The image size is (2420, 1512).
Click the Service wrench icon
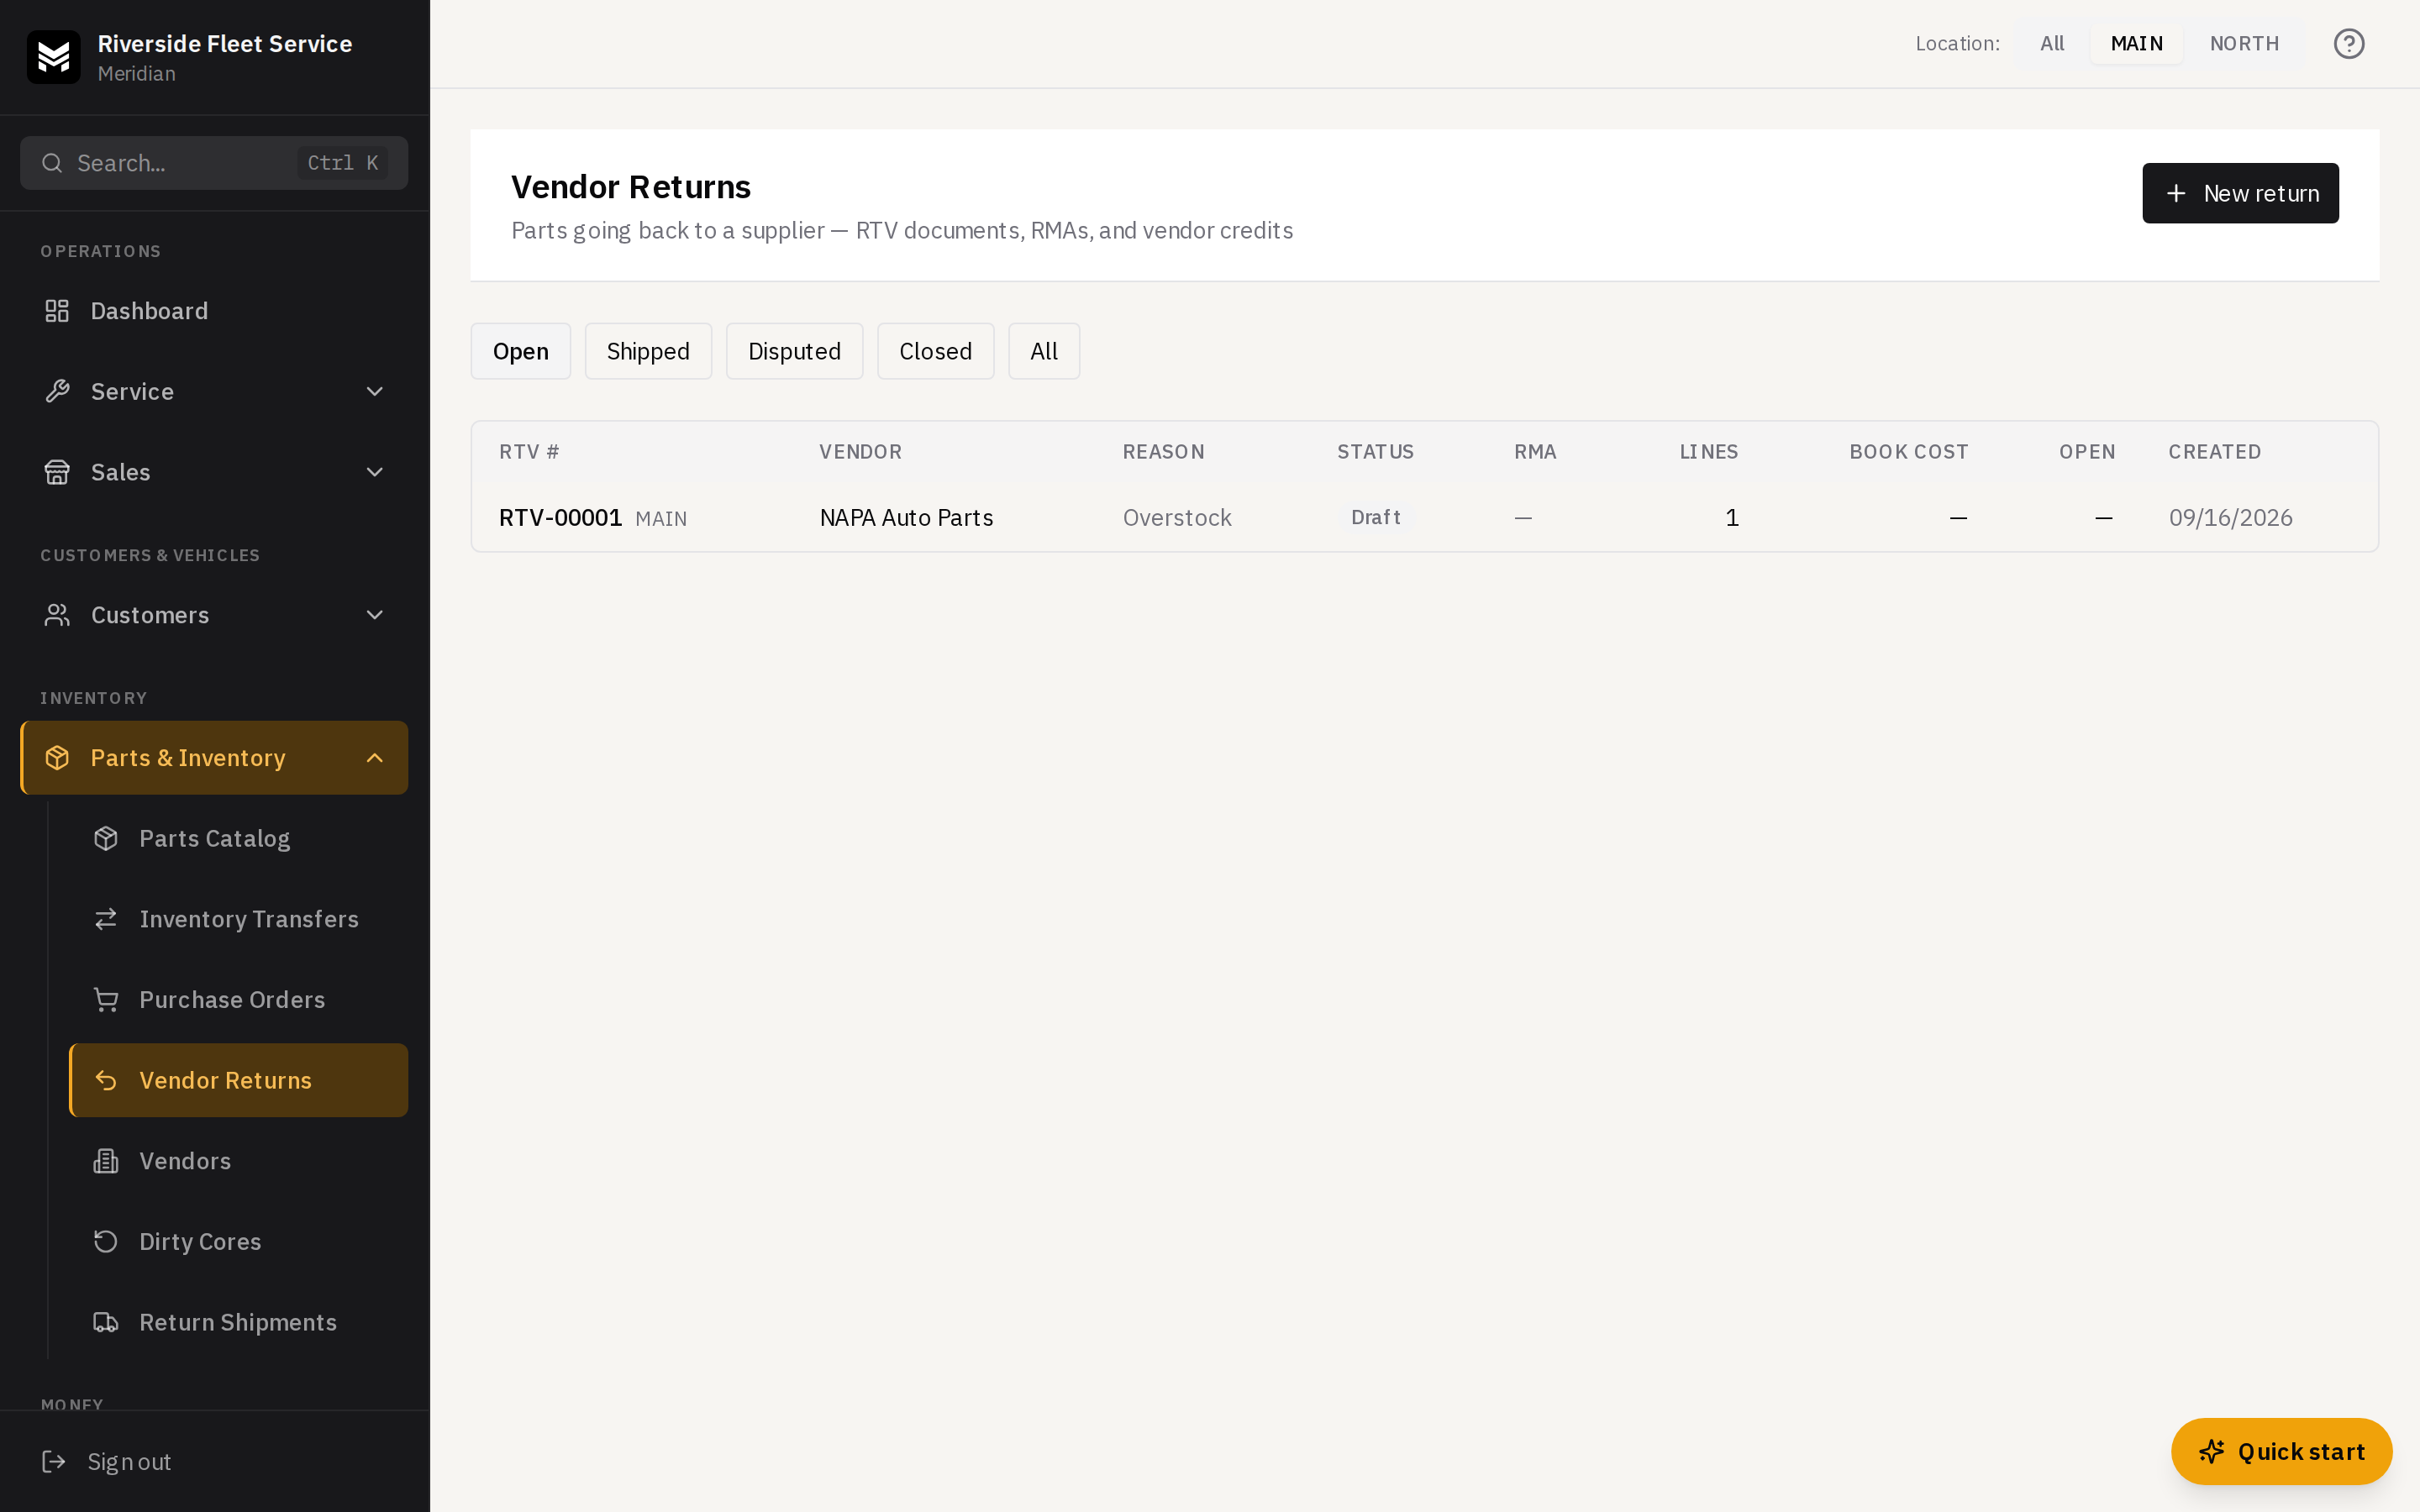(x=57, y=391)
